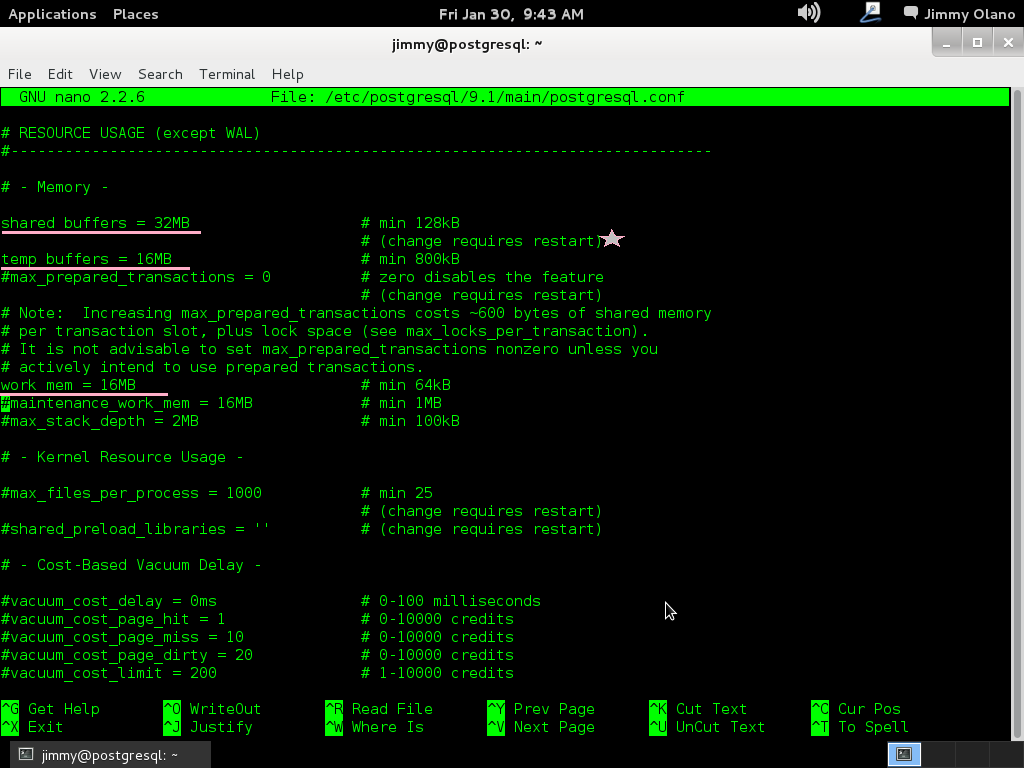Click the pink star annotation mark
This screenshot has width=1024, height=768.
point(612,239)
